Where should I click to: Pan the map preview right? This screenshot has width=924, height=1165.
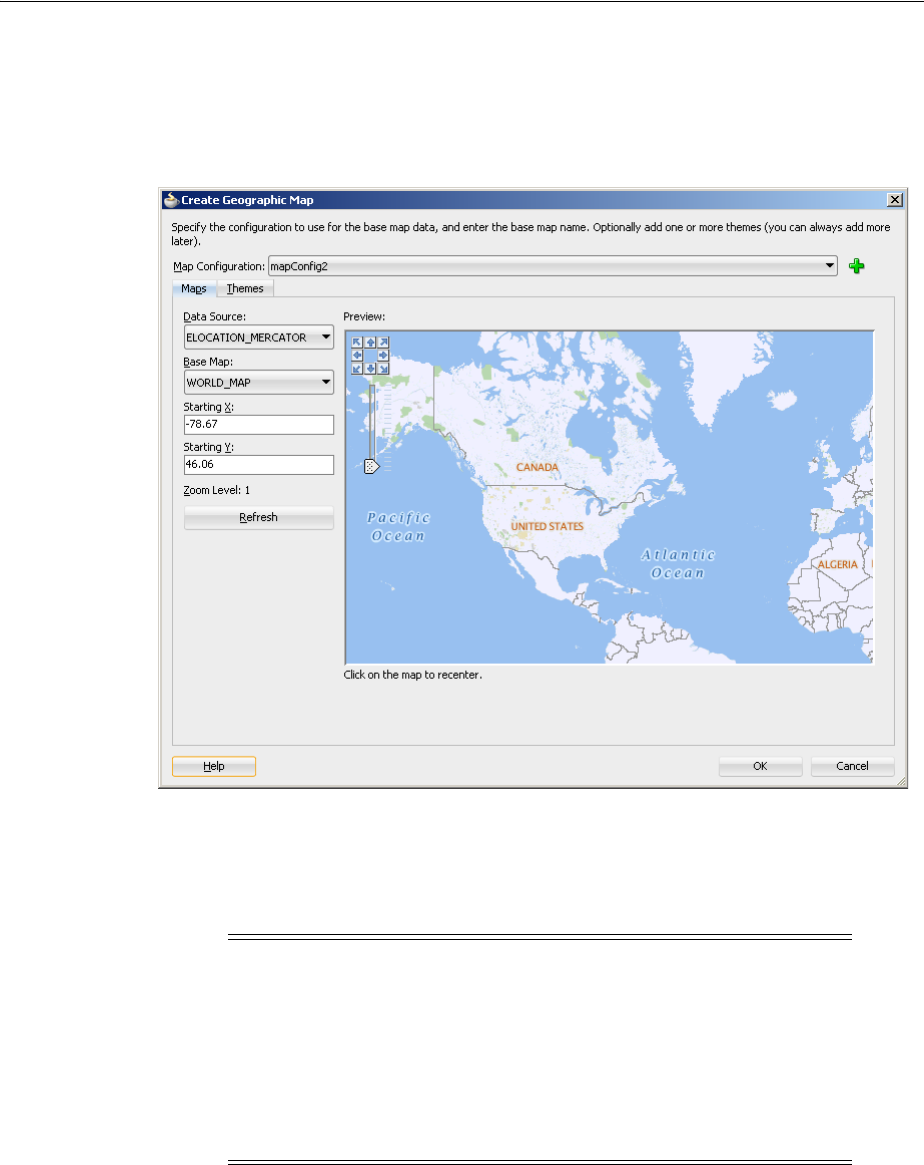(x=383, y=355)
